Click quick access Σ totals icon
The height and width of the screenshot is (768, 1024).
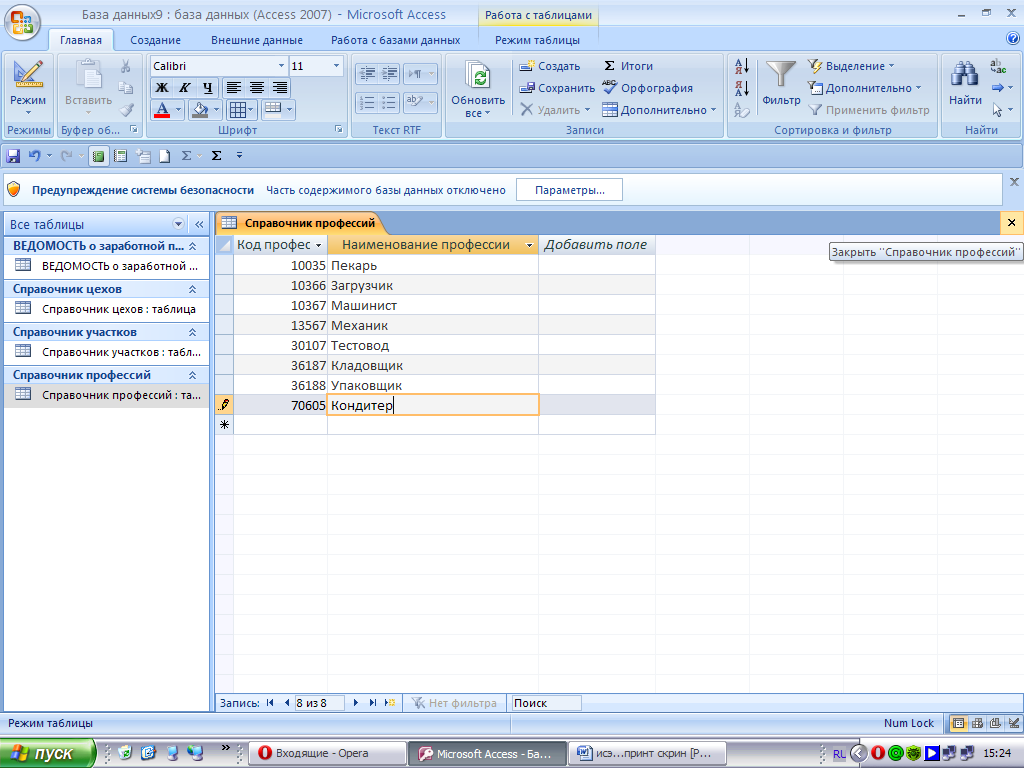(217, 155)
